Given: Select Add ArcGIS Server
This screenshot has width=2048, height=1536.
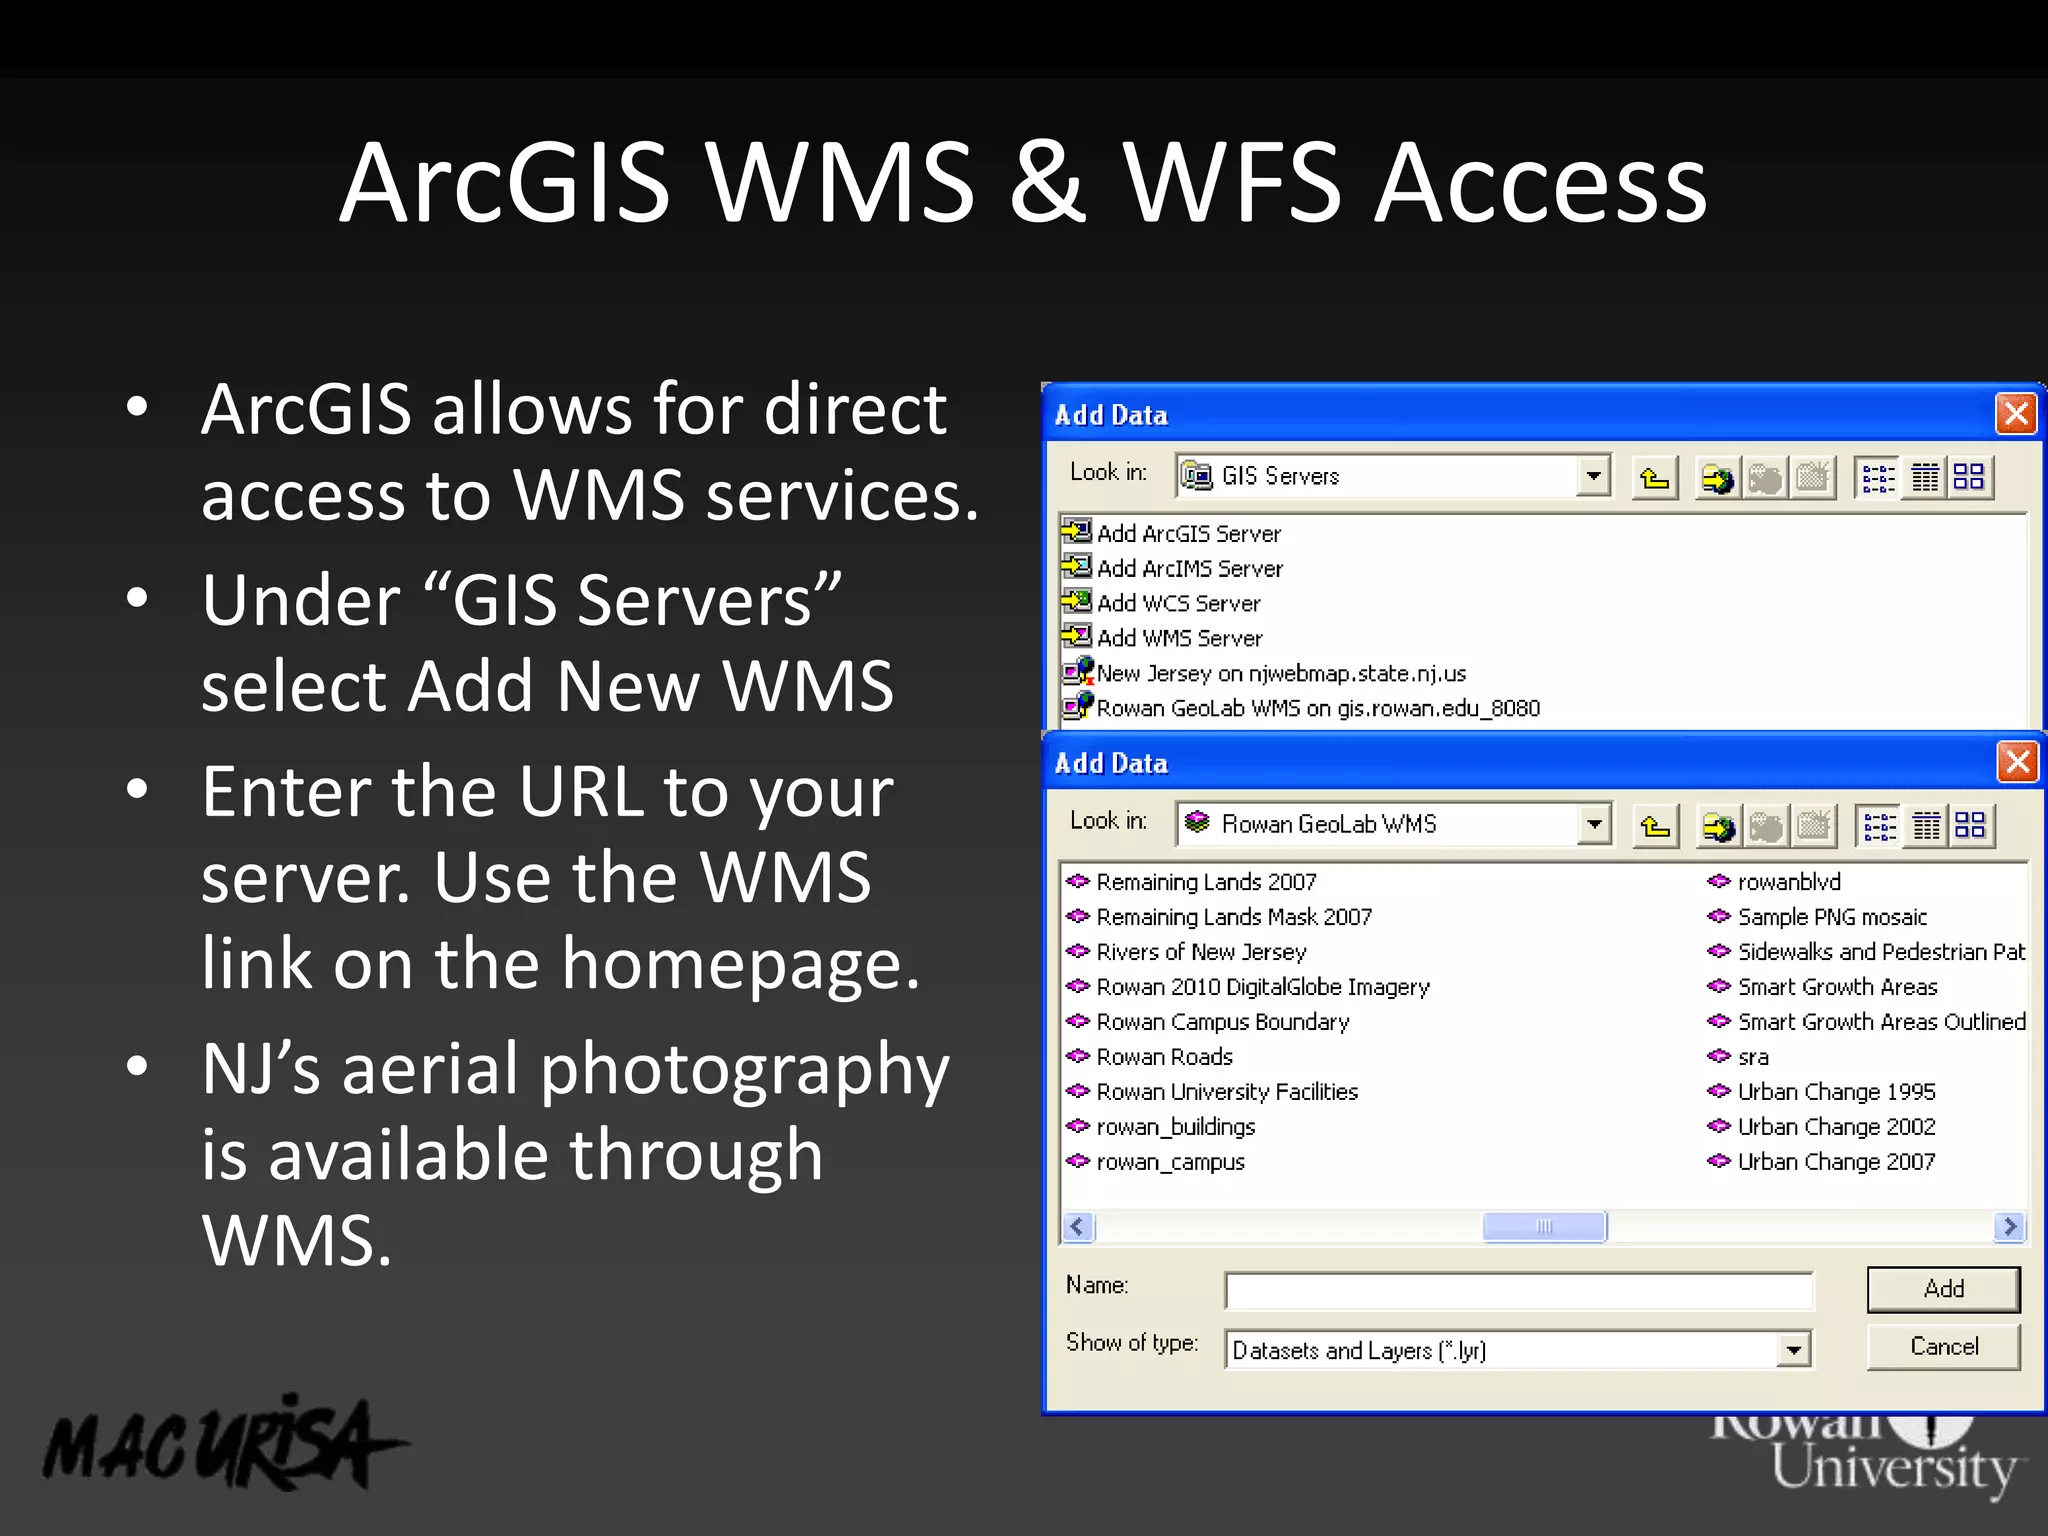Looking at the screenshot, I should pos(1172,533).
